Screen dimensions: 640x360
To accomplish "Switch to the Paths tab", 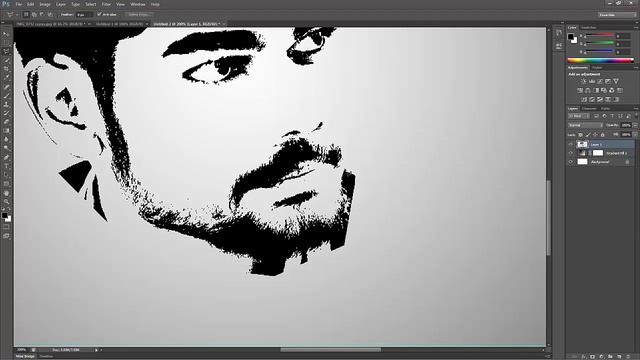I will pos(605,109).
